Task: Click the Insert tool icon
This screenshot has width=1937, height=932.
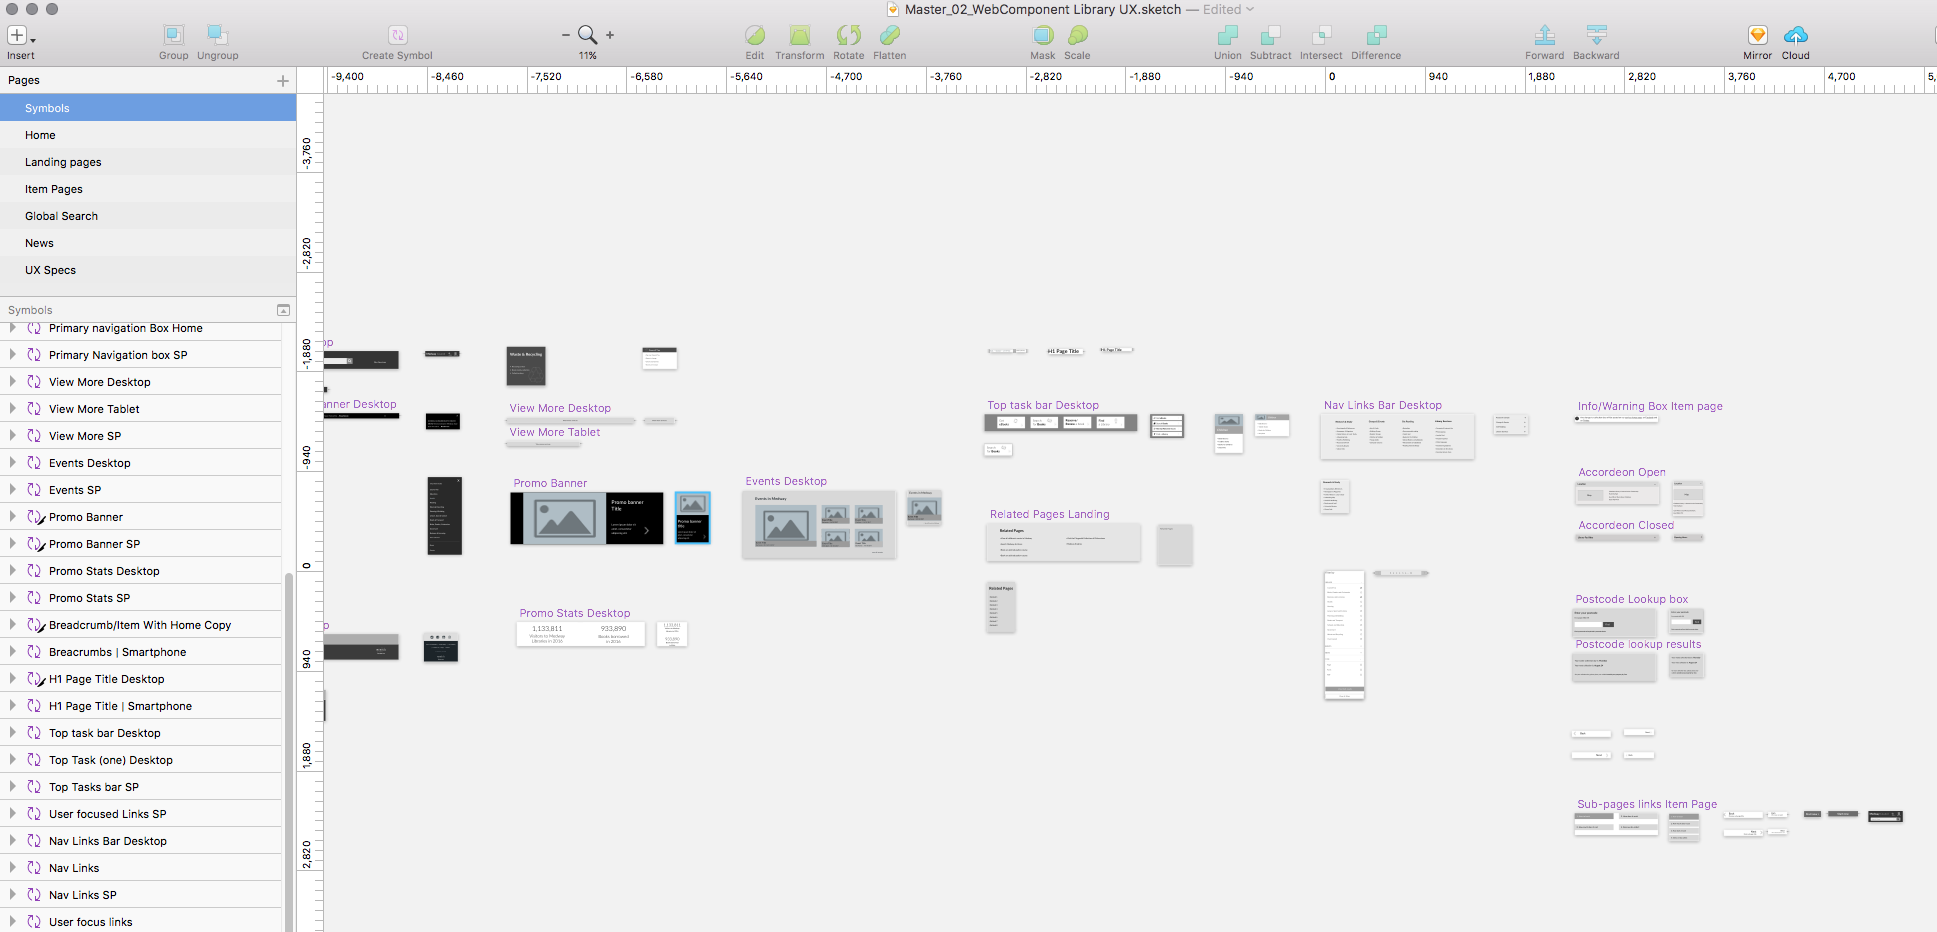Action: [17, 36]
